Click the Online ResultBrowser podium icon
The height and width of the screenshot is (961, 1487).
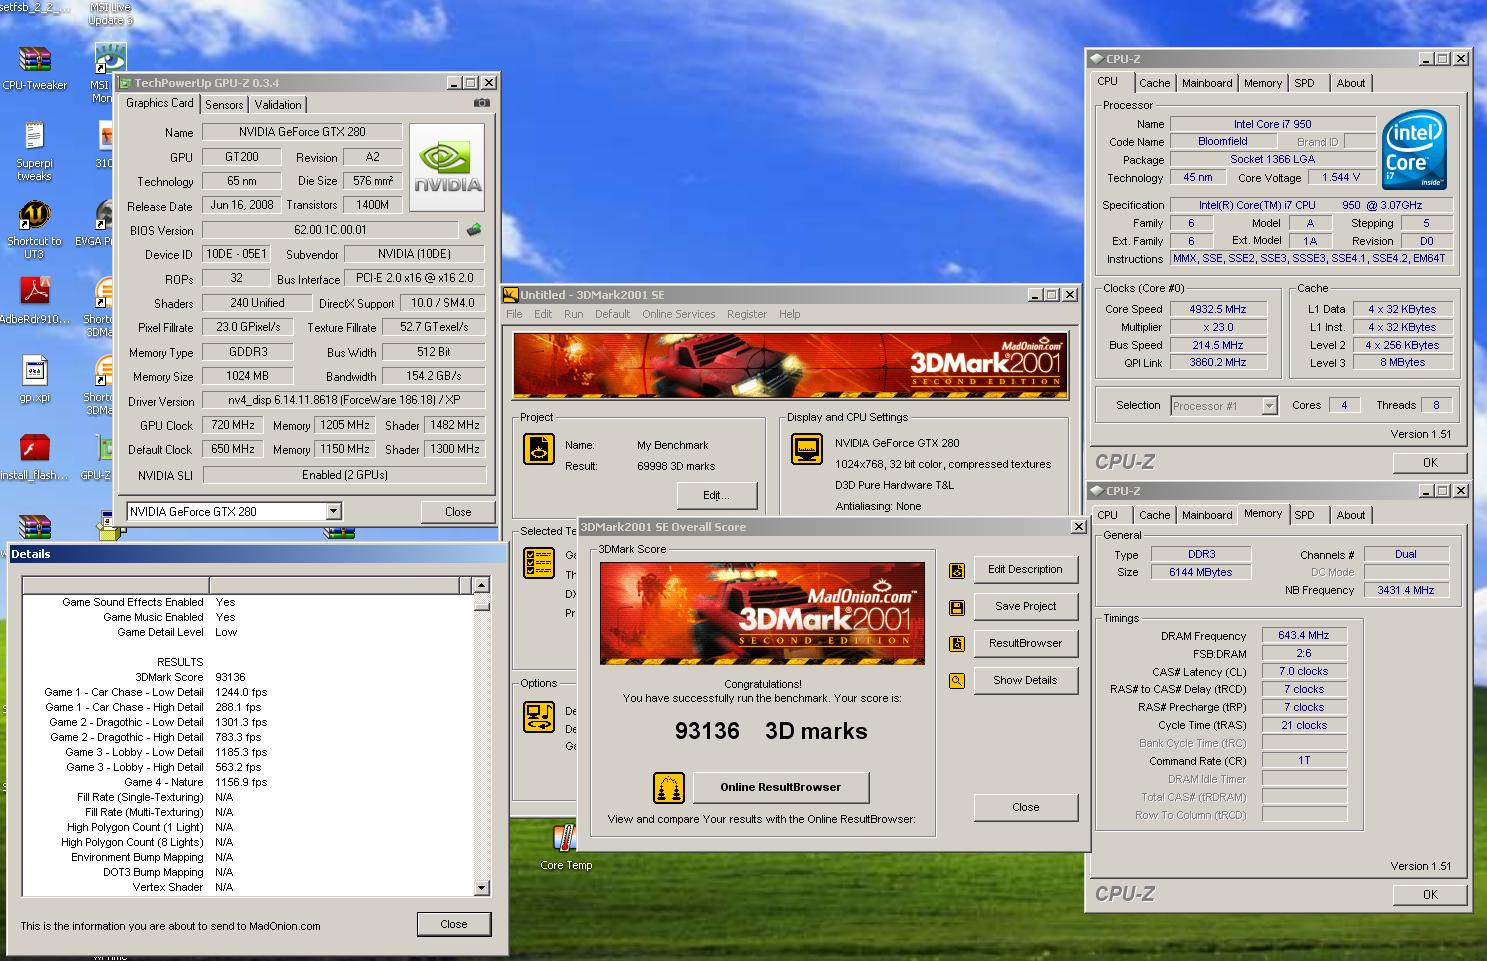pyautogui.click(x=669, y=788)
